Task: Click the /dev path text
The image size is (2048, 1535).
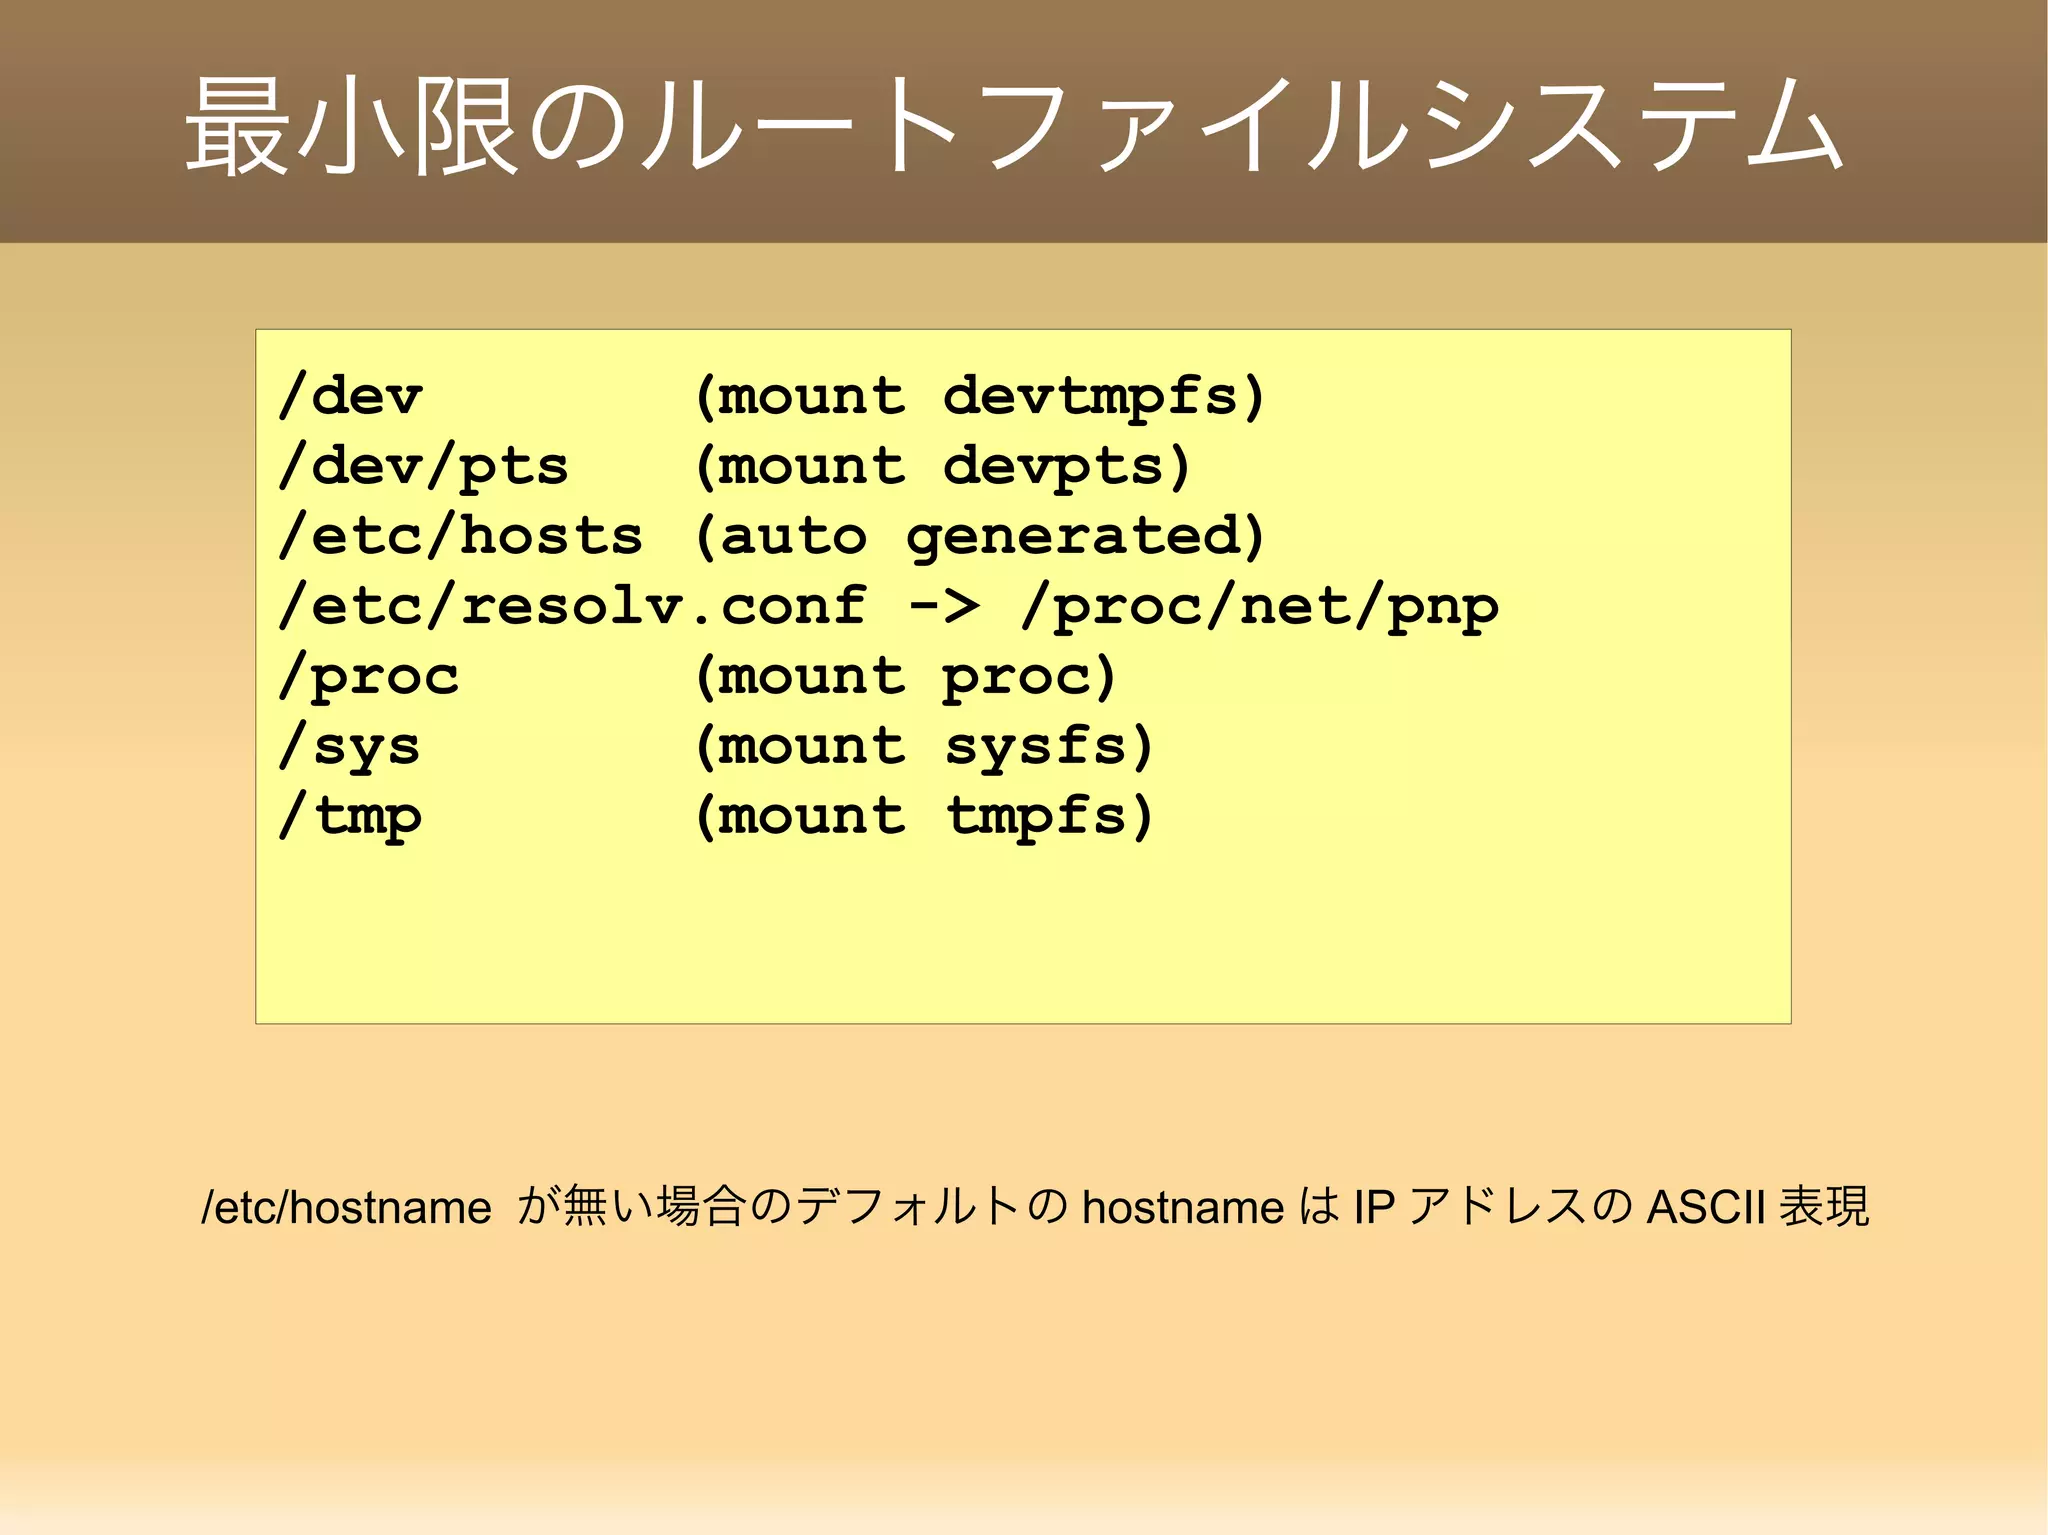Action: (x=351, y=396)
